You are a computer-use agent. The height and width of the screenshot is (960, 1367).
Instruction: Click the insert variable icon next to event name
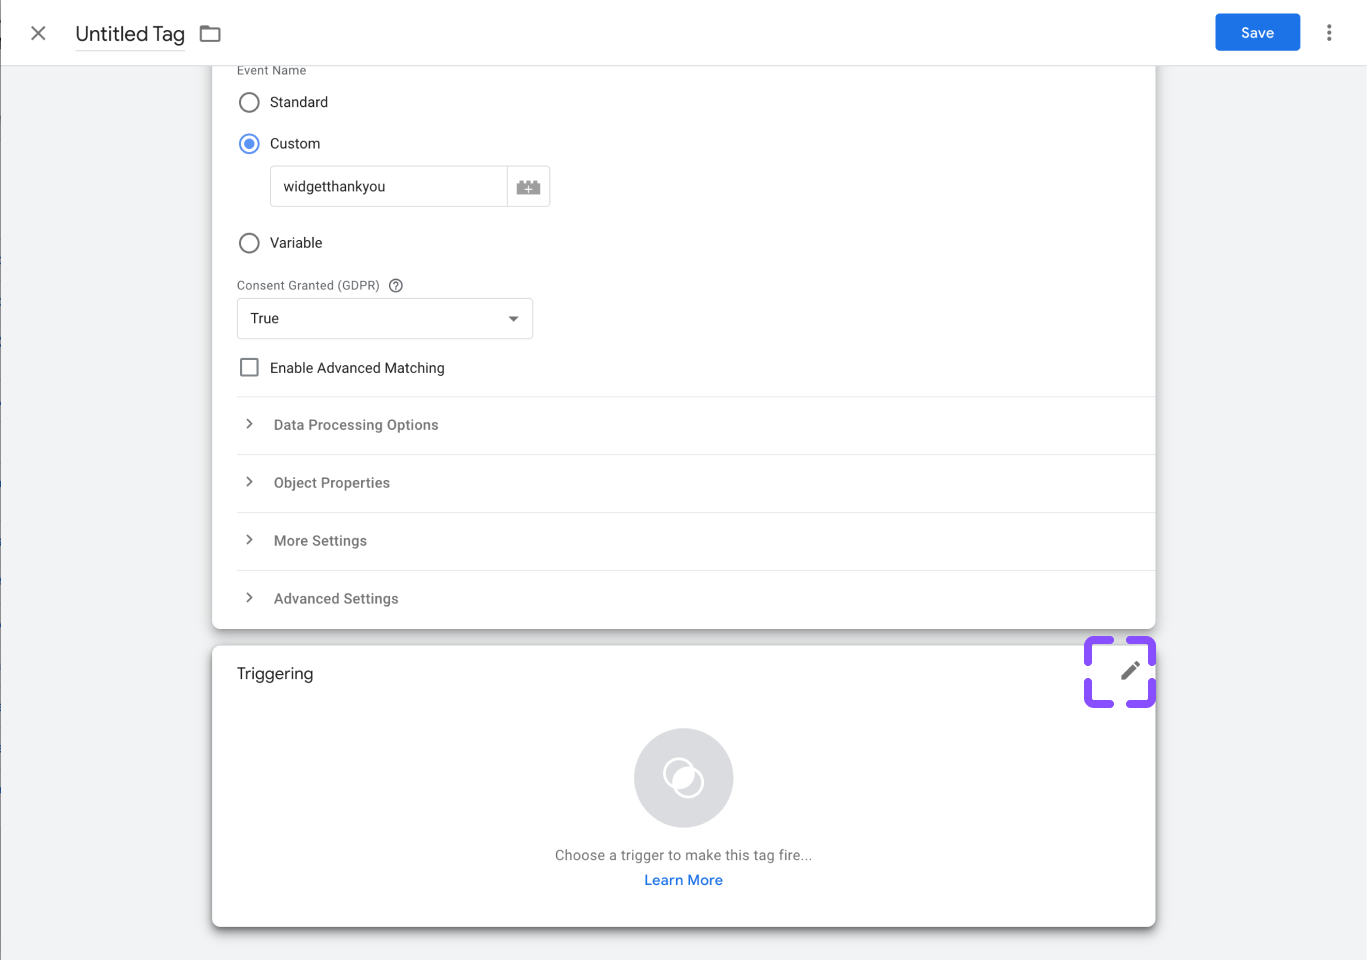click(528, 187)
